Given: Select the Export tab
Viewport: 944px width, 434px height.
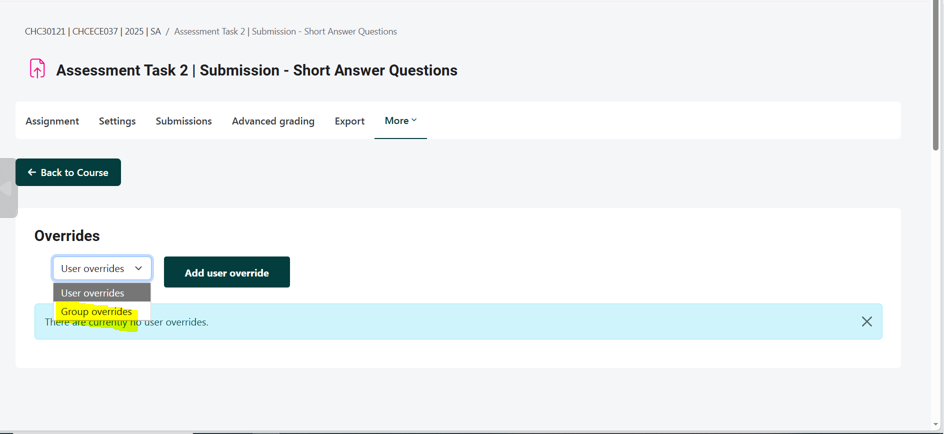Looking at the screenshot, I should pos(349,121).
